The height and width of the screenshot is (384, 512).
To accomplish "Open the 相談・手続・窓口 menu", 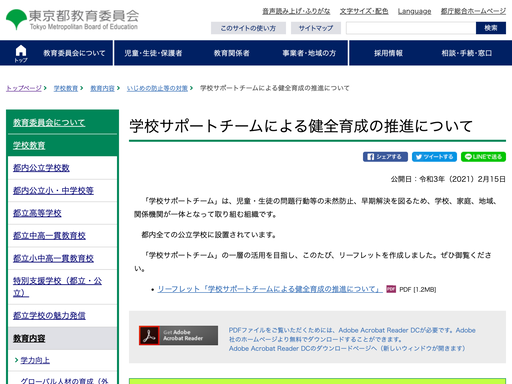I will (467, 53).
